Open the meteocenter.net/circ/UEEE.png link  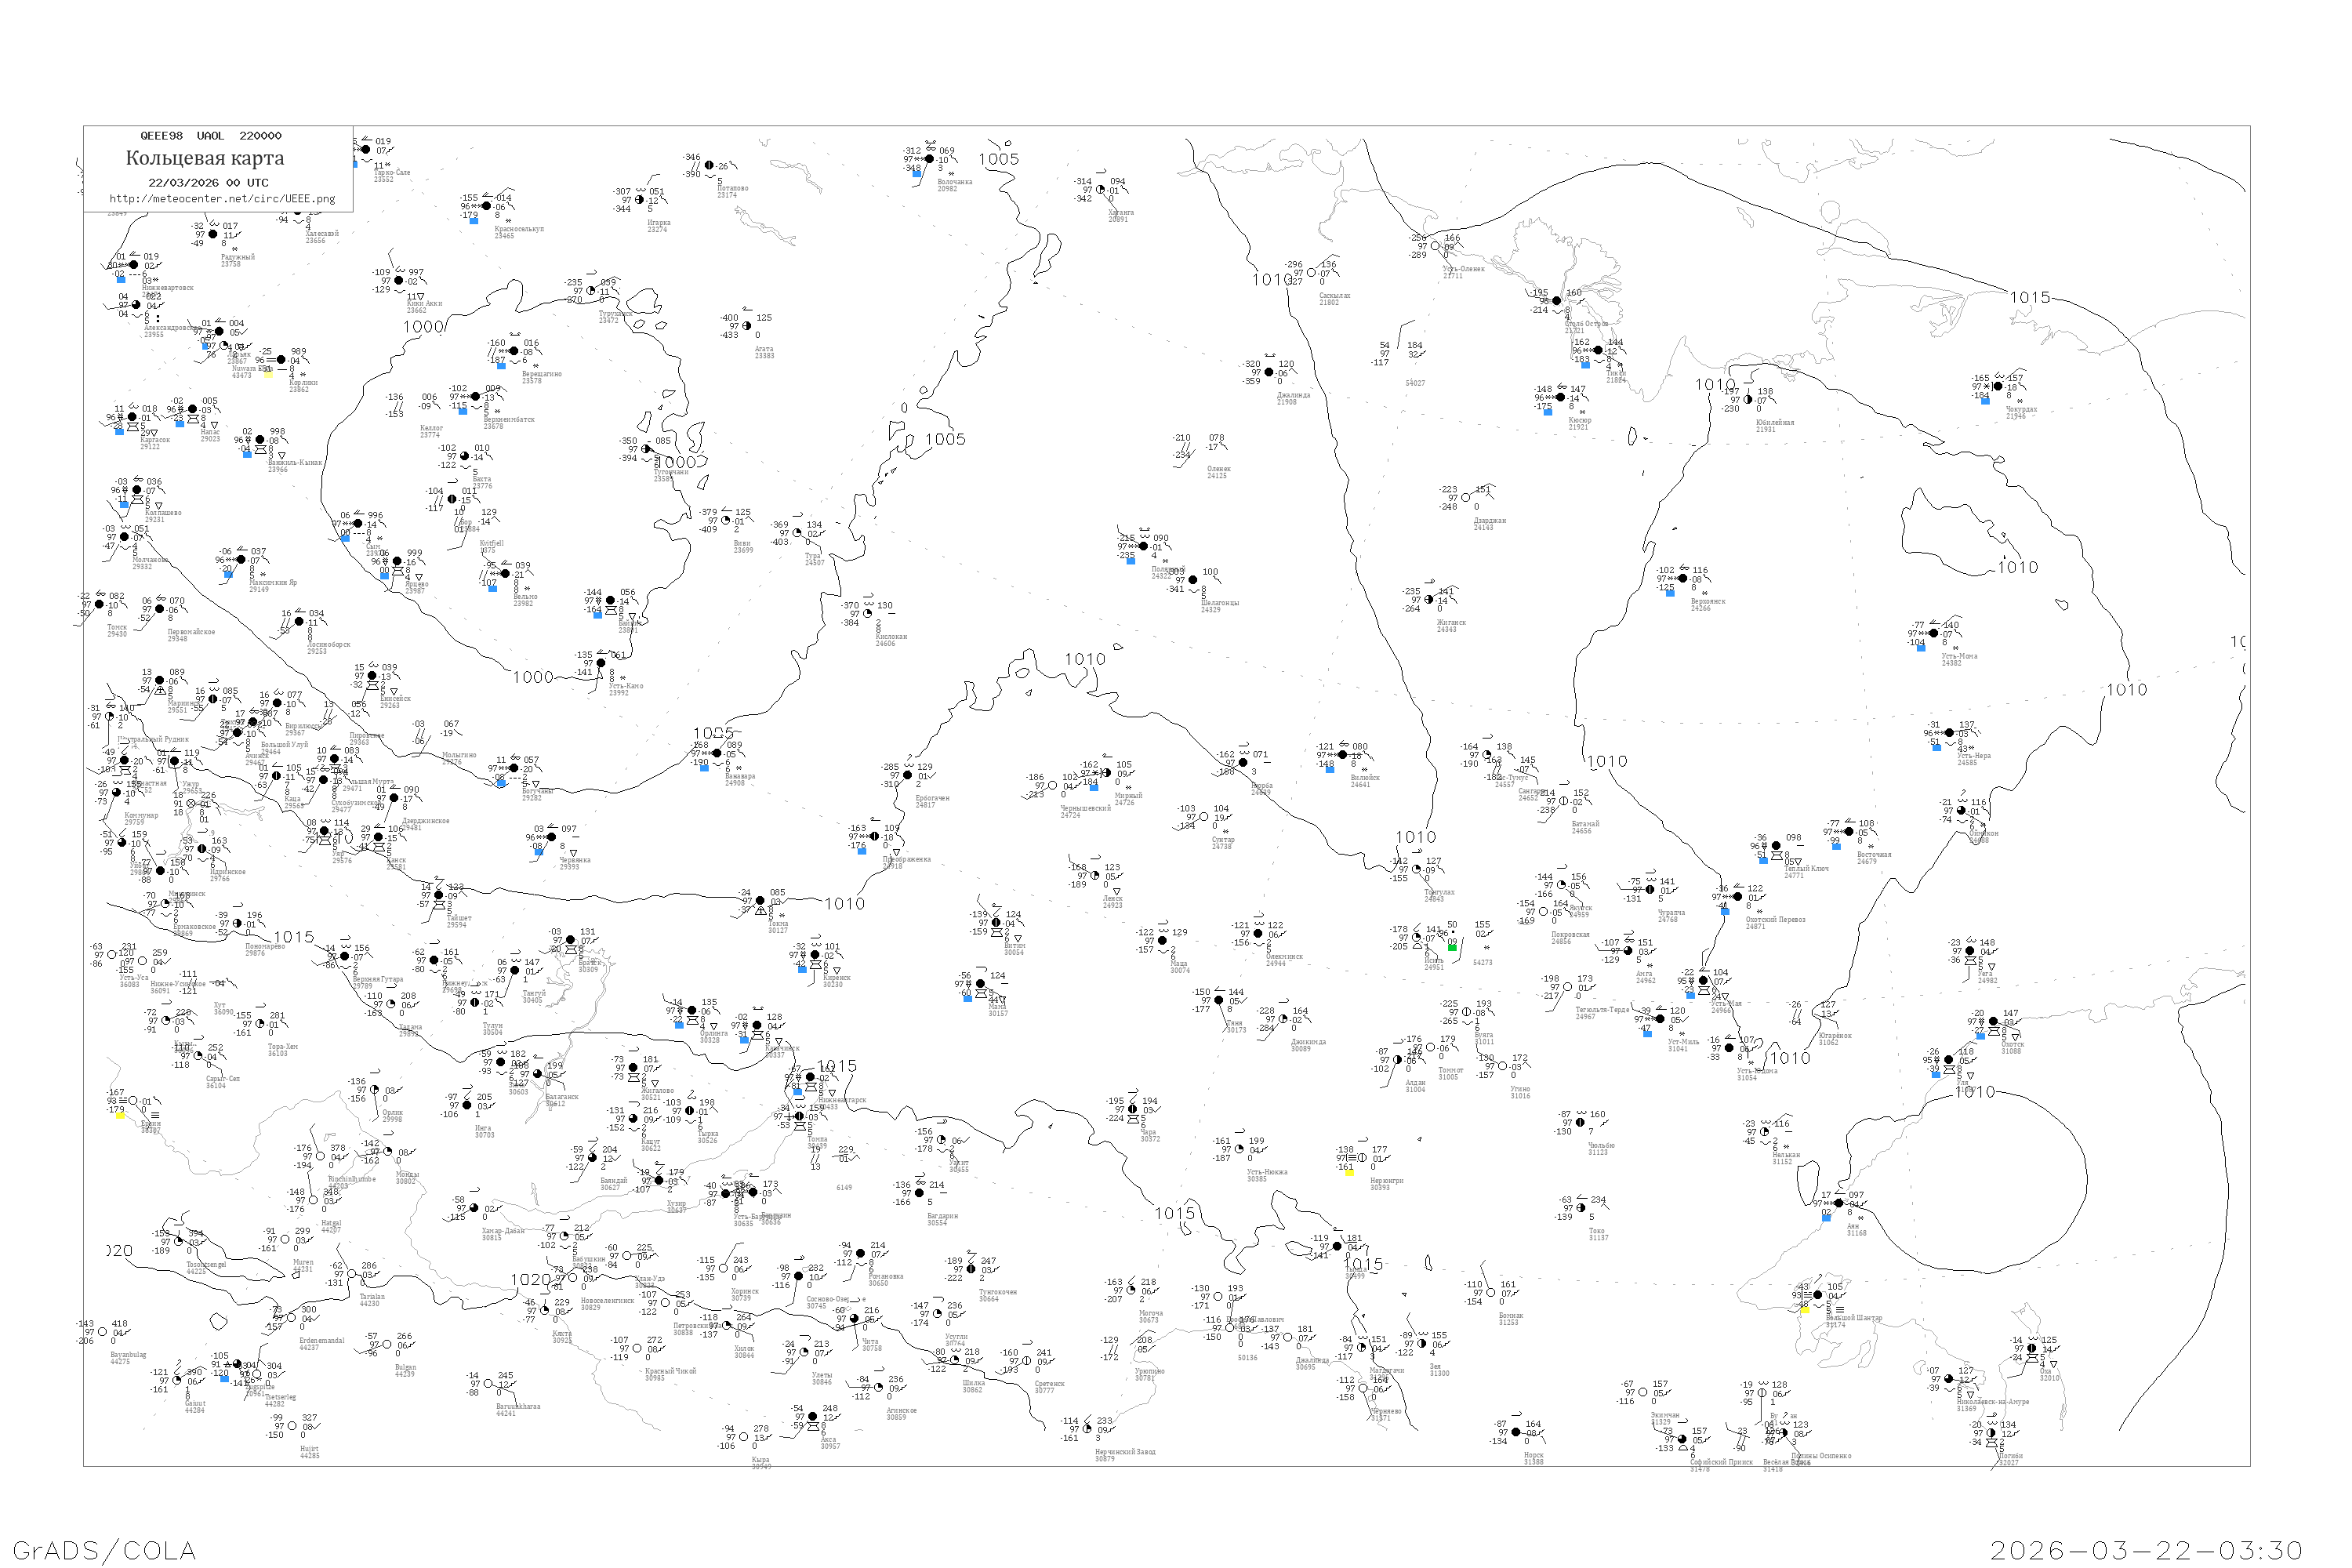click(x=222, y=199)
